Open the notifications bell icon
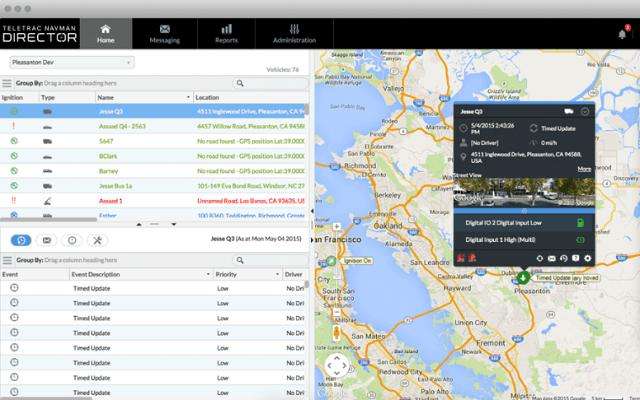 coord(622,34)
